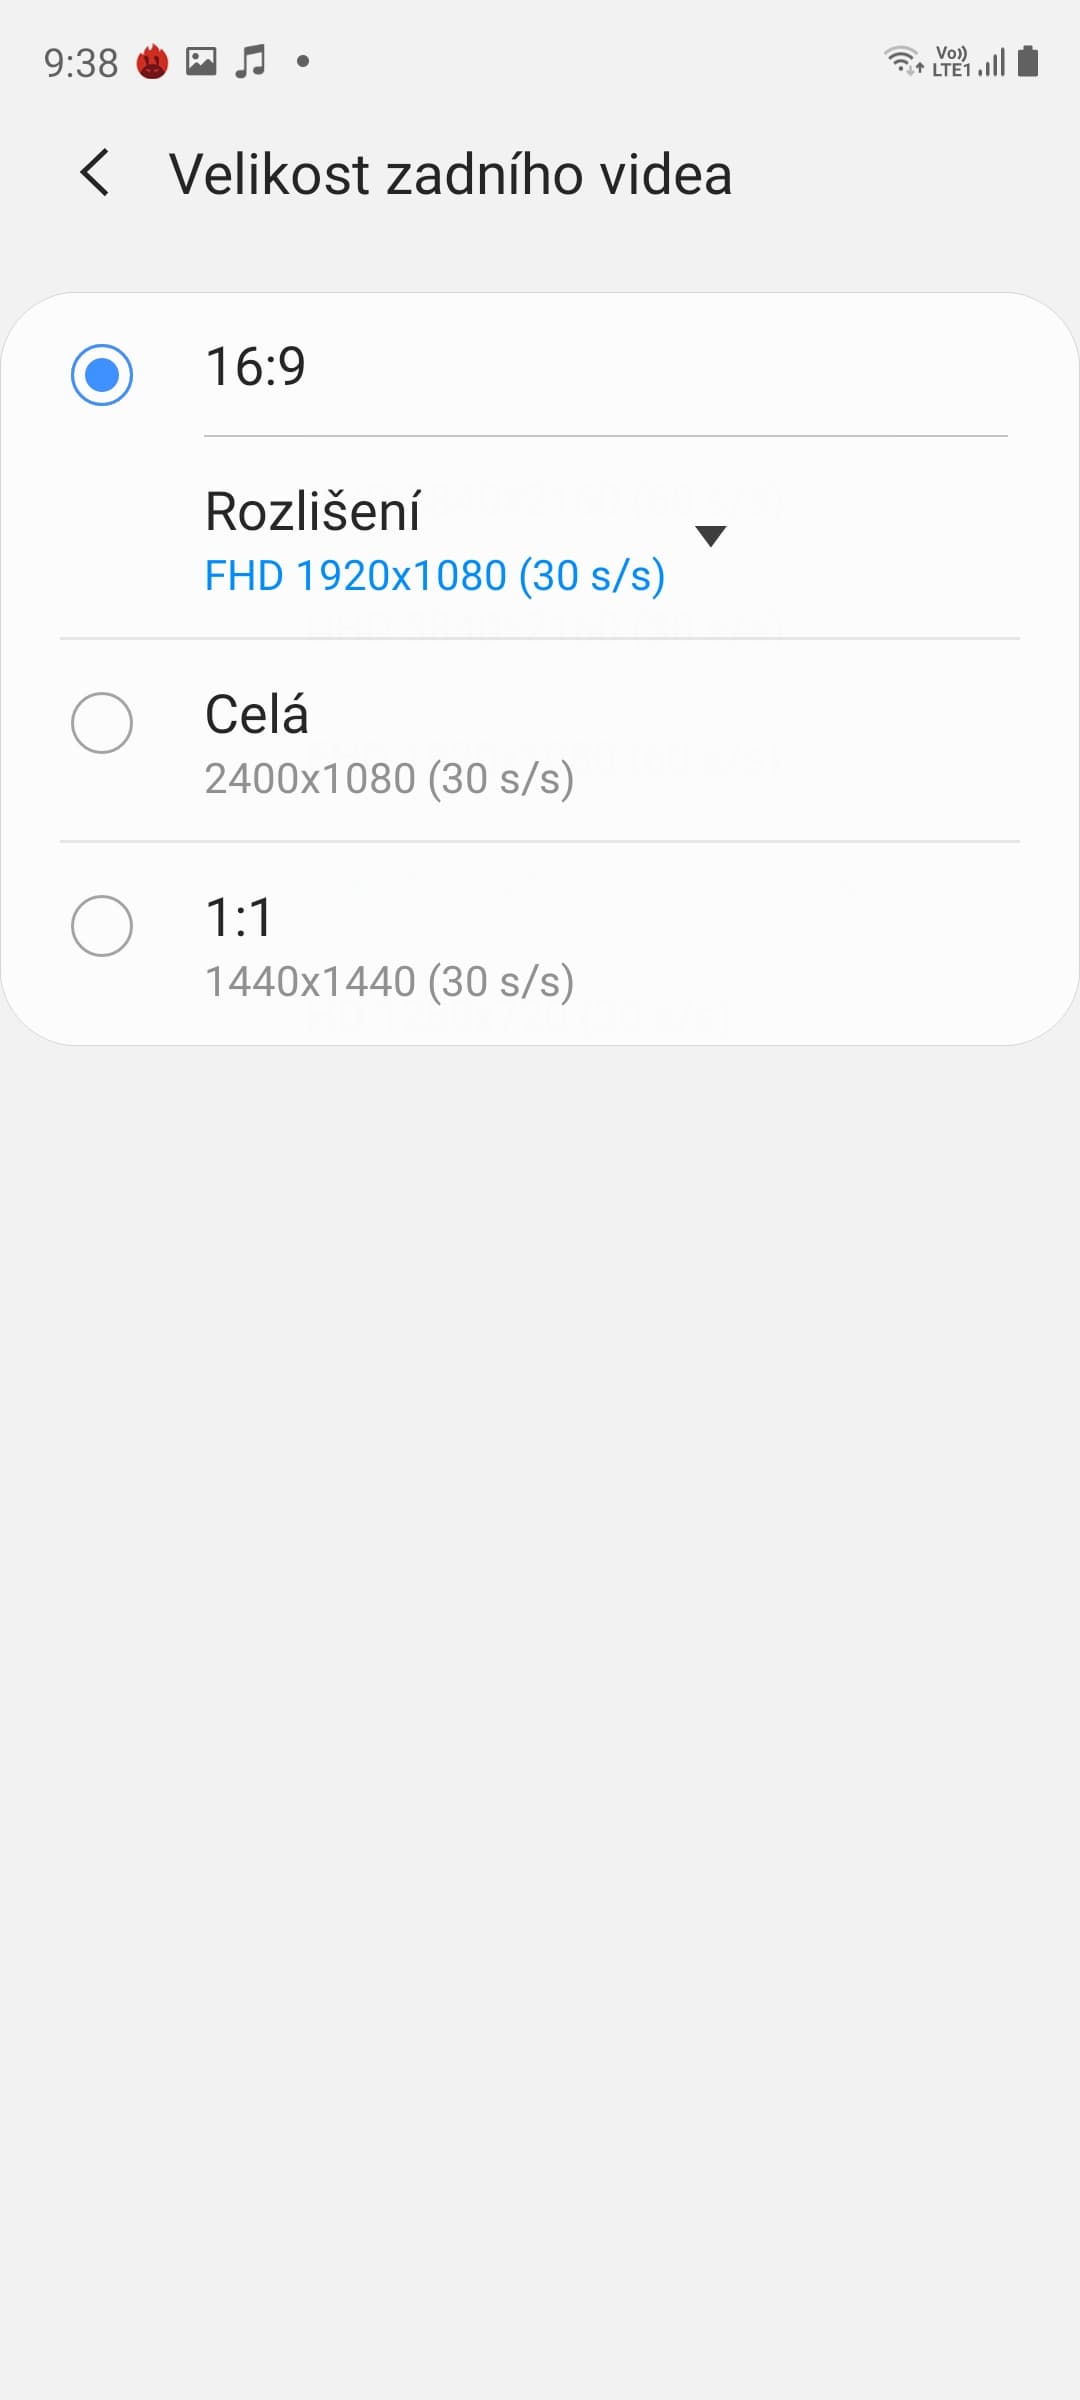Image resolution: width=1080 pixels, height=2400 pixels.
Task: Tap the 1440x1440 (30 s/s) text
Action: [x=389, y=982]
